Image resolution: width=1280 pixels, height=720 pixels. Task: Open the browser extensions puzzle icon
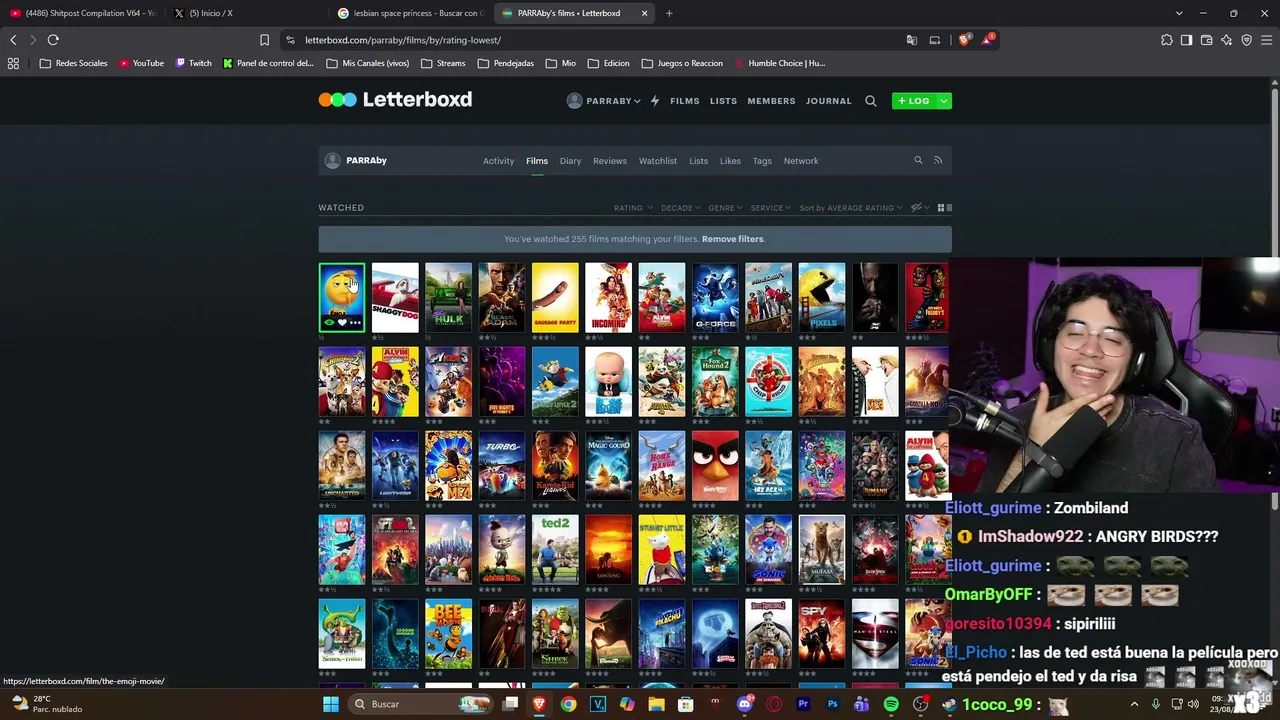pyautogui.click(x=1166, y=40)
